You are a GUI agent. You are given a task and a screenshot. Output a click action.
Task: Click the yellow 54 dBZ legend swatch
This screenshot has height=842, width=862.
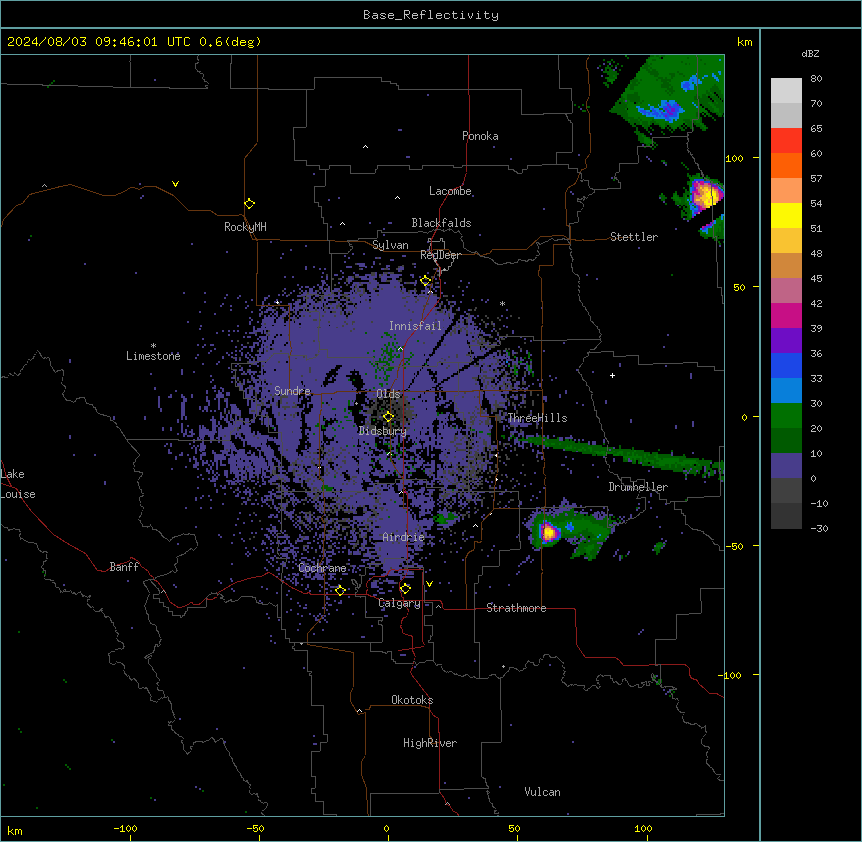click(786, 215)
